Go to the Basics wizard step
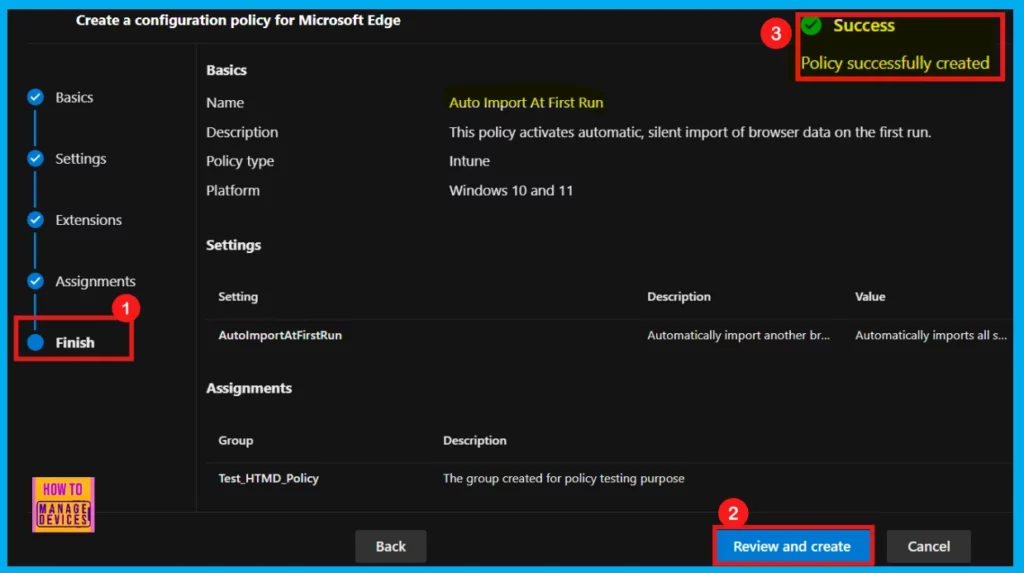This screenshot has width=1024, height=573. click(74, 97)
